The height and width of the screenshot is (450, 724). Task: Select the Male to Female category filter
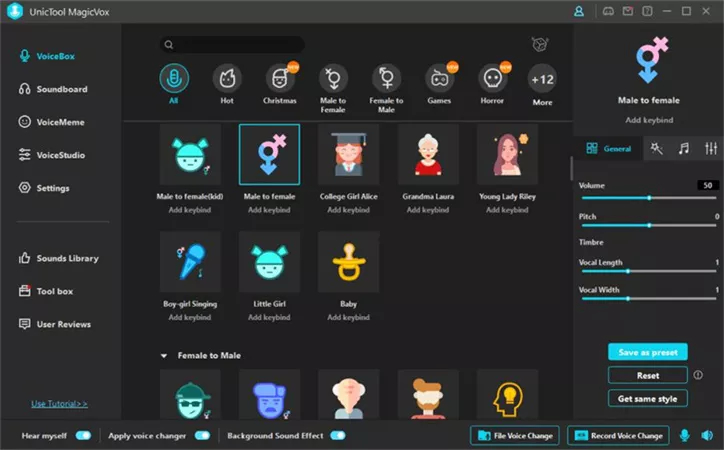click(333, 78)
